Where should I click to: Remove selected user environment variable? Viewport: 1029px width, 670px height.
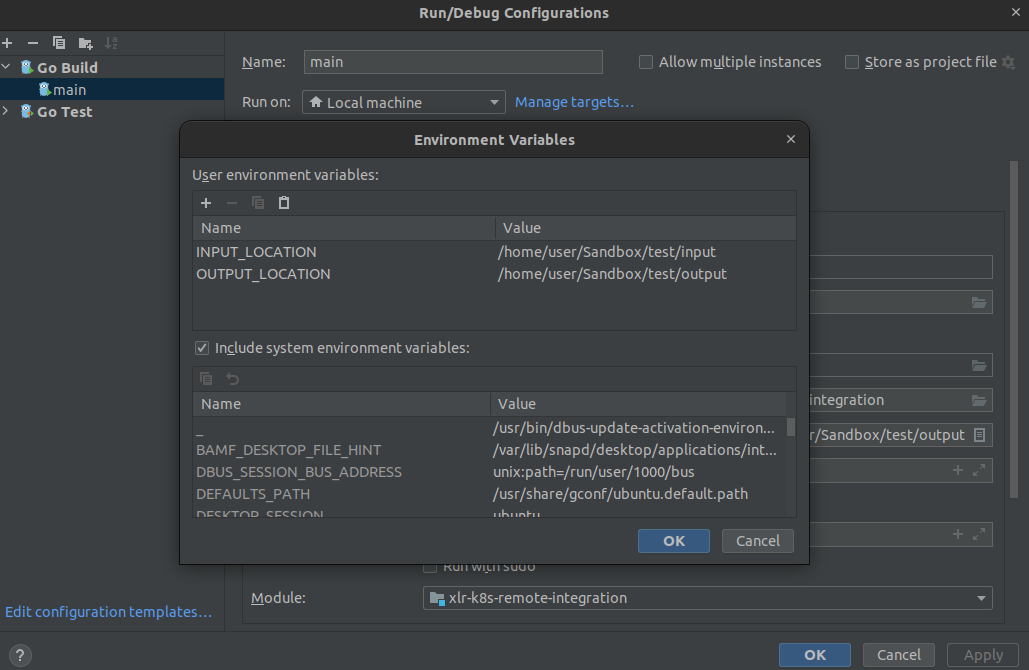[x=232, y=203]
